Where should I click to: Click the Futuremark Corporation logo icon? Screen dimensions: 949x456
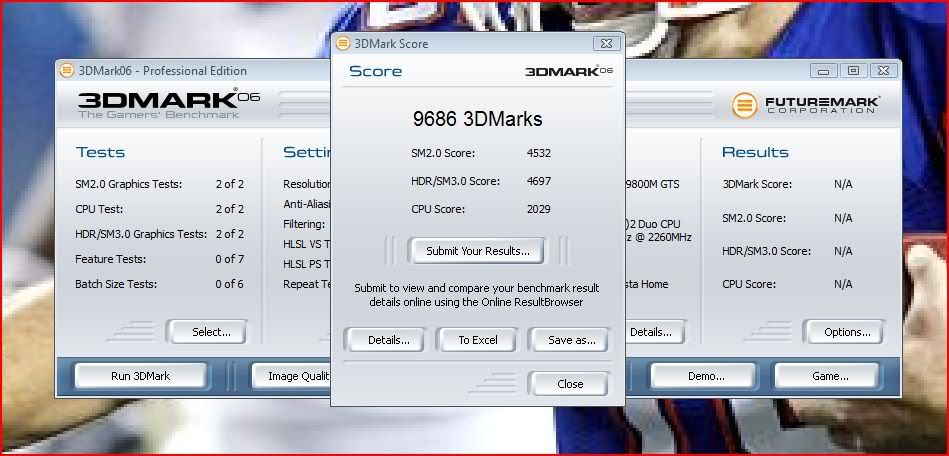point(744,105)
